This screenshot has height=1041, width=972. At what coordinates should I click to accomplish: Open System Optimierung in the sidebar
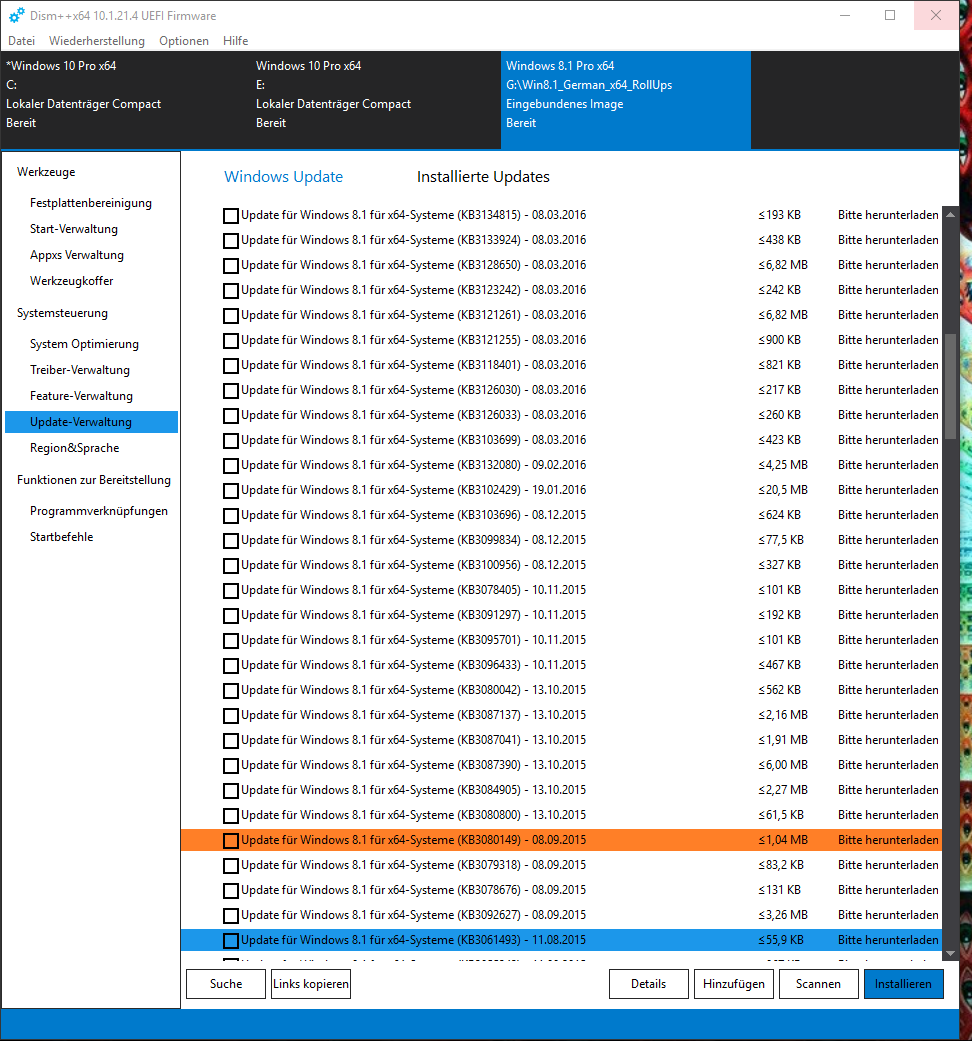84,344
